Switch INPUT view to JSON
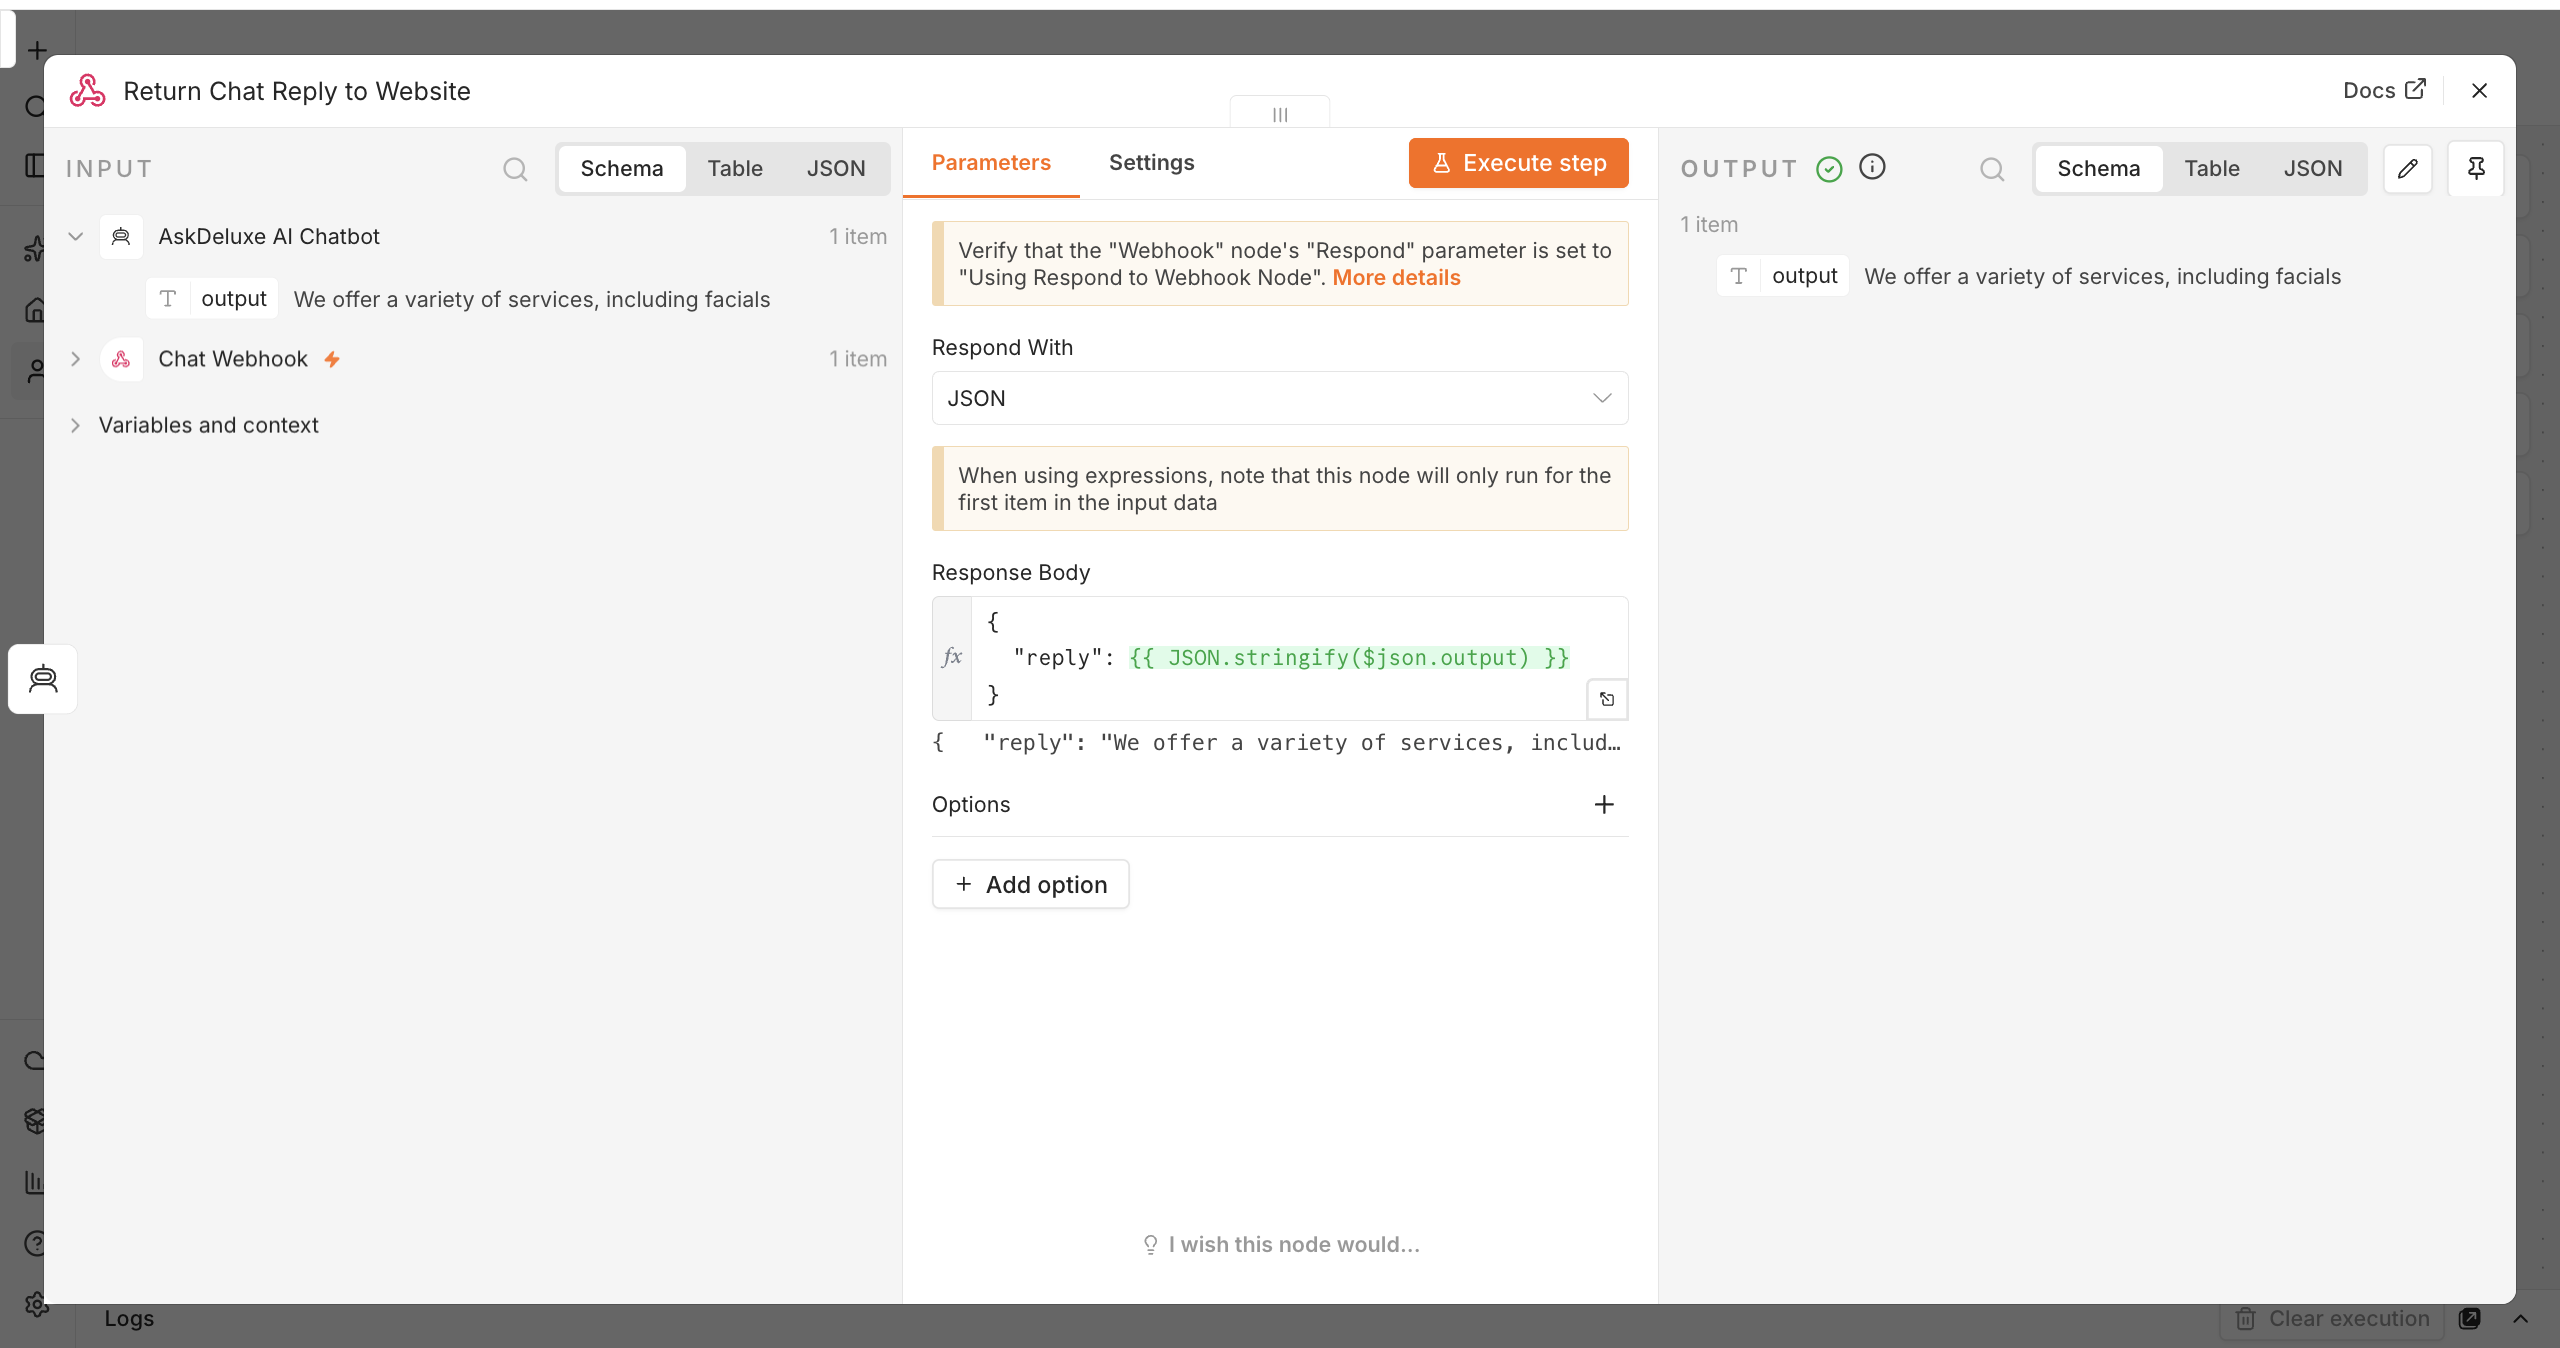Image resolution: width=2560 pixels, height=1348 pixels. (x=836, y=169)
